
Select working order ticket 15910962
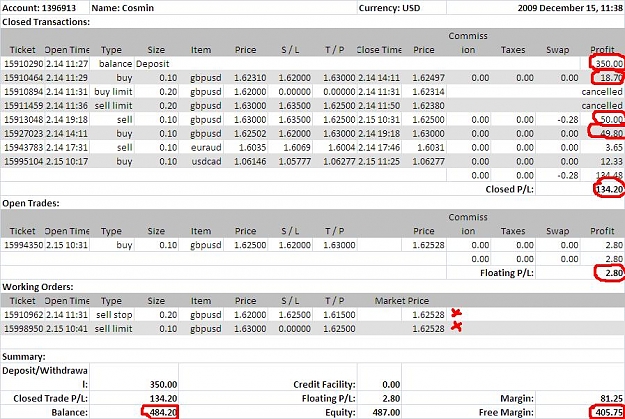(x=24, y=315)
